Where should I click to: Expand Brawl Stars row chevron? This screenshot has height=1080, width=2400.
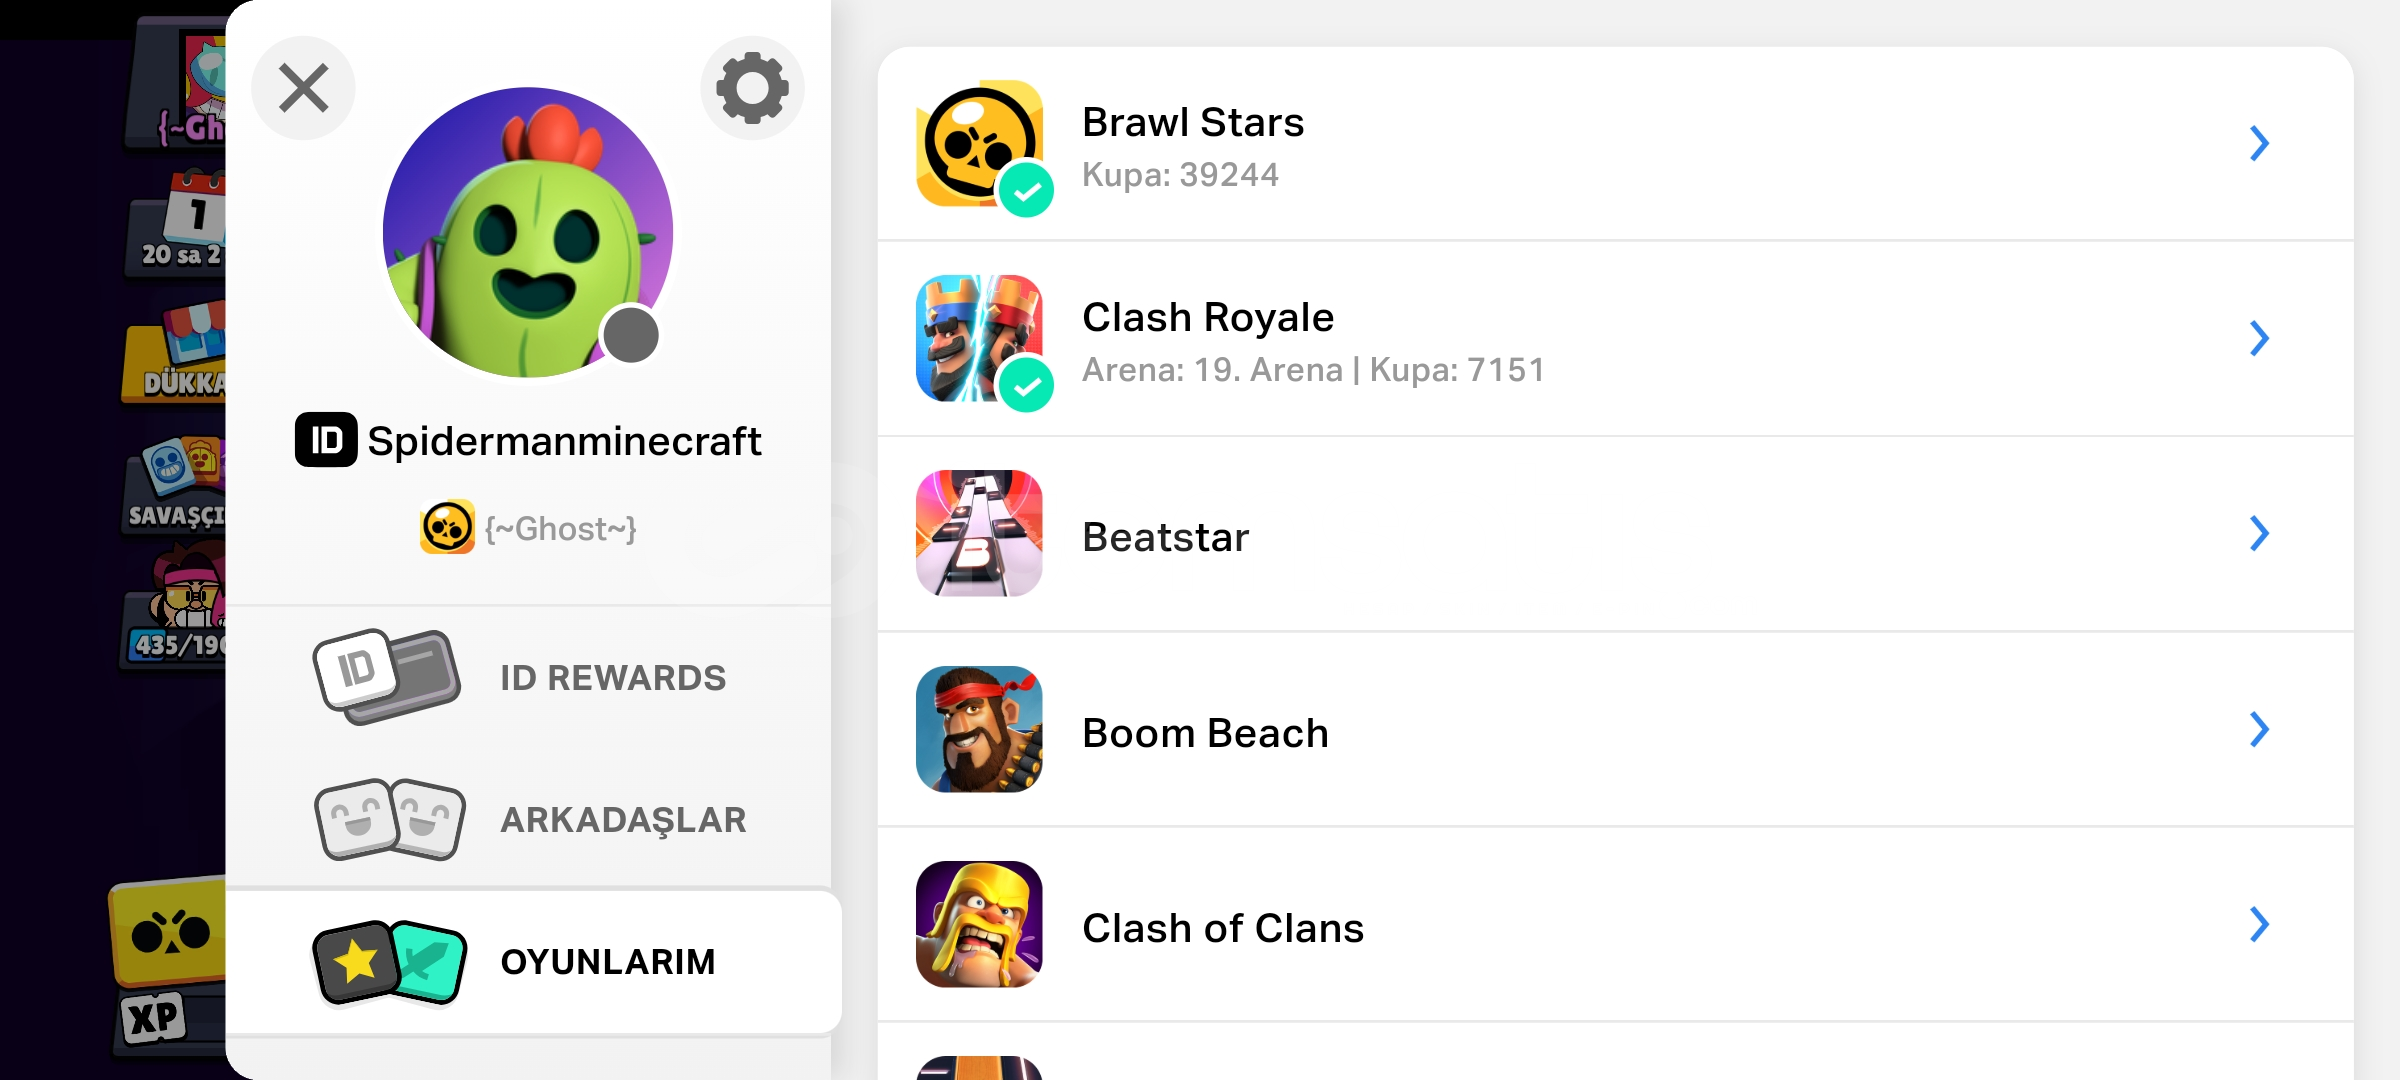pyautogui.click(x=2259, y=143)
